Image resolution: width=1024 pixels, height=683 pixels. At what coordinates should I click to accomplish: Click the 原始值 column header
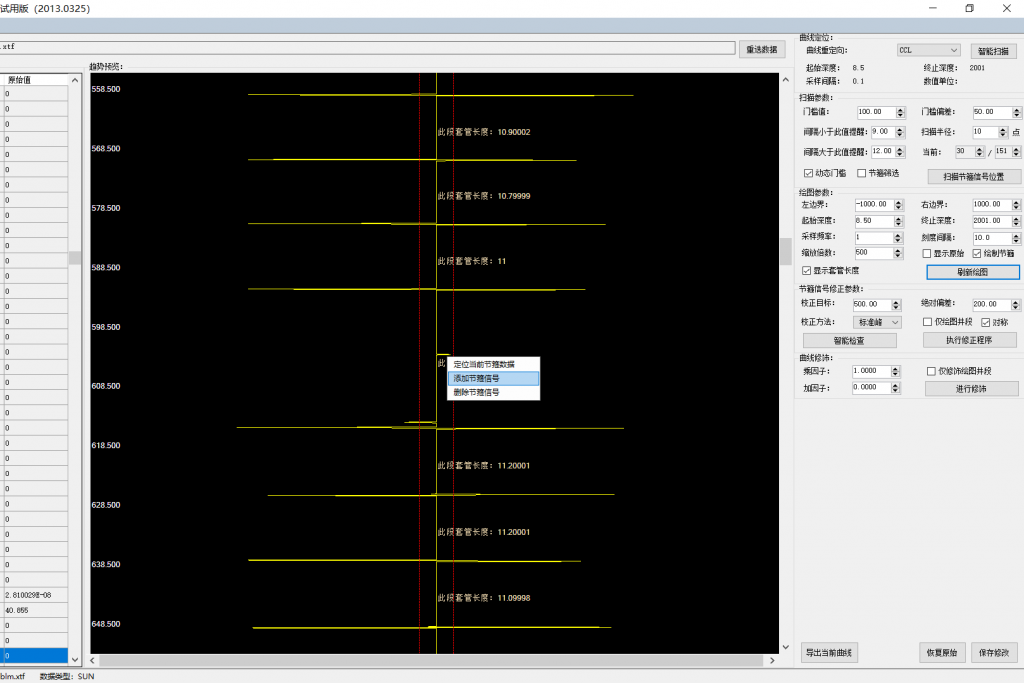pos(34,80)
